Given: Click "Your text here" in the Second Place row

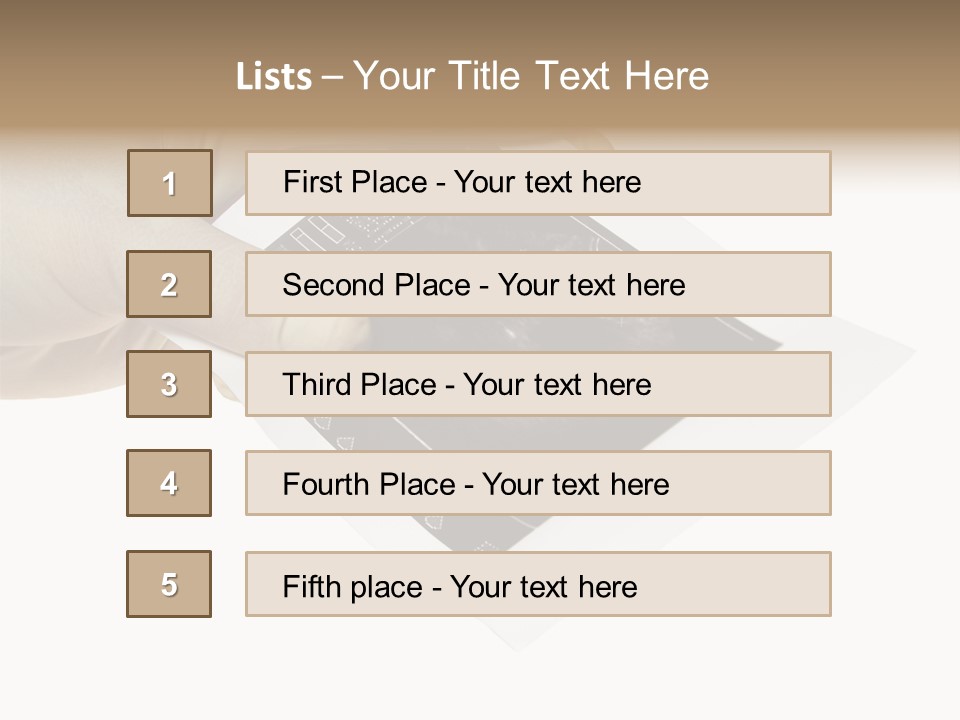Looking at the screenshot, I should [591, 285].
